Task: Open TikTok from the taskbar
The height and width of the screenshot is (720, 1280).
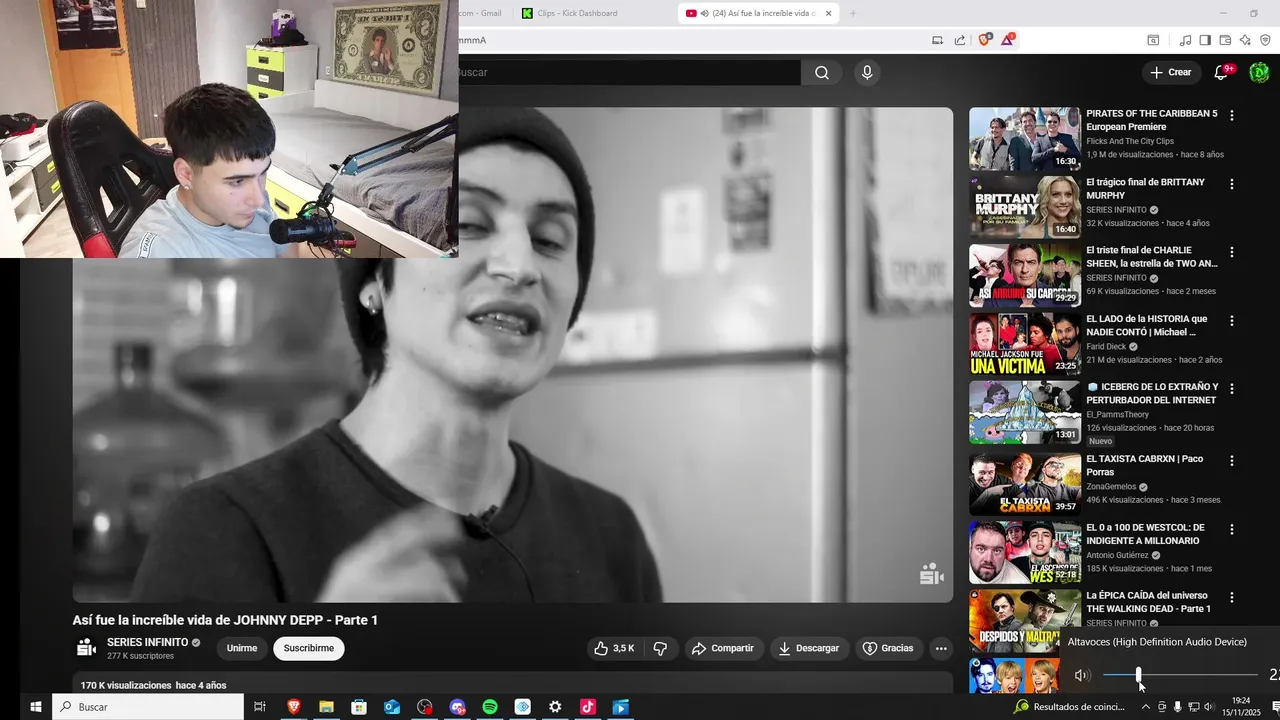Action: pyautogui.click(x=587, y=707)
